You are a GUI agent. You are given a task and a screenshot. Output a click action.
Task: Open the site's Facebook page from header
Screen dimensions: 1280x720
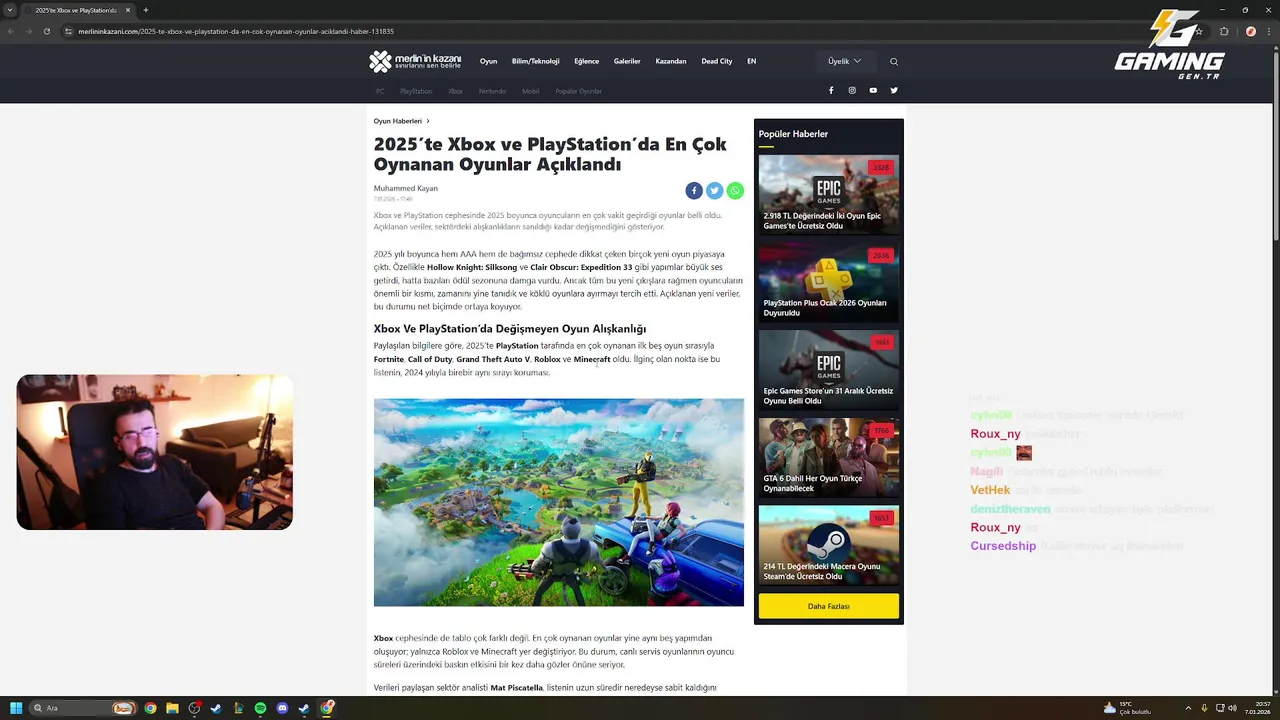tap(831, 90)
